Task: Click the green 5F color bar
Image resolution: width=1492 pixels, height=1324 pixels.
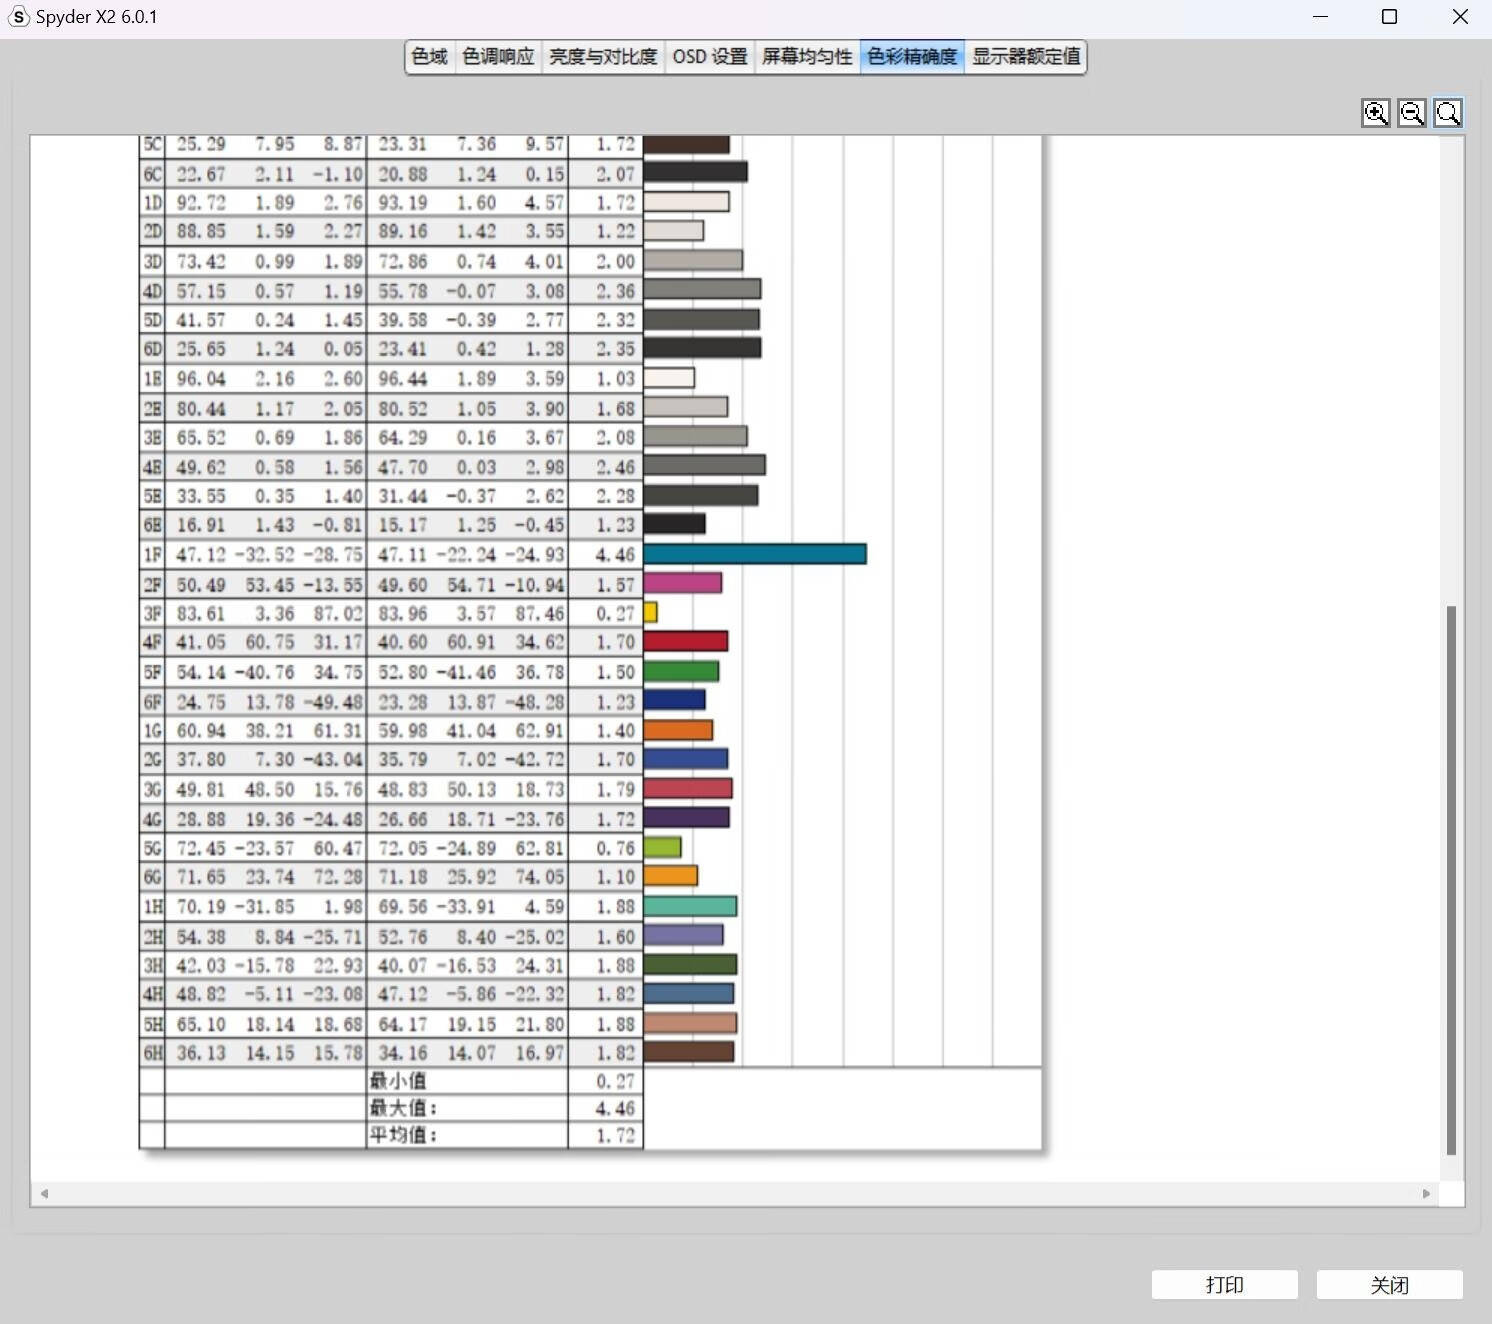Action: [681, 671]
